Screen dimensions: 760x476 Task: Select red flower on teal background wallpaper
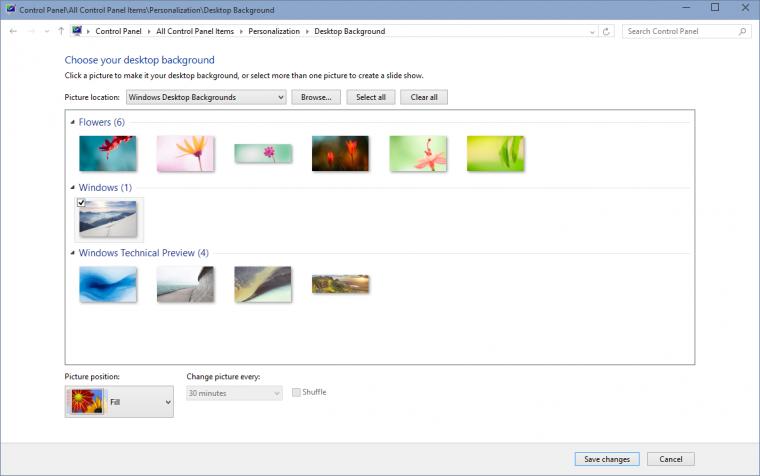tap(108, 154)
